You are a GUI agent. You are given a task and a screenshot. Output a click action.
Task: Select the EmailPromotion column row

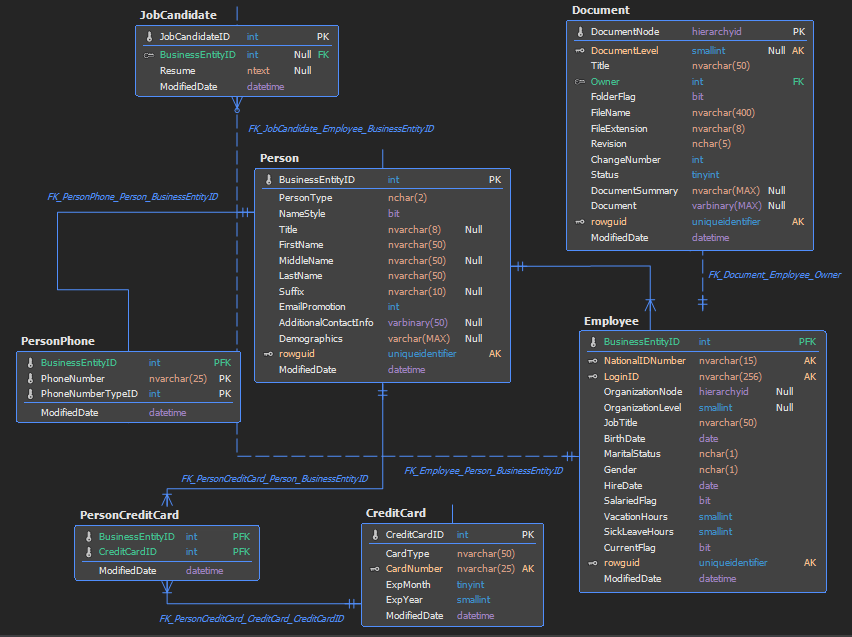click(x=383, y=307)
